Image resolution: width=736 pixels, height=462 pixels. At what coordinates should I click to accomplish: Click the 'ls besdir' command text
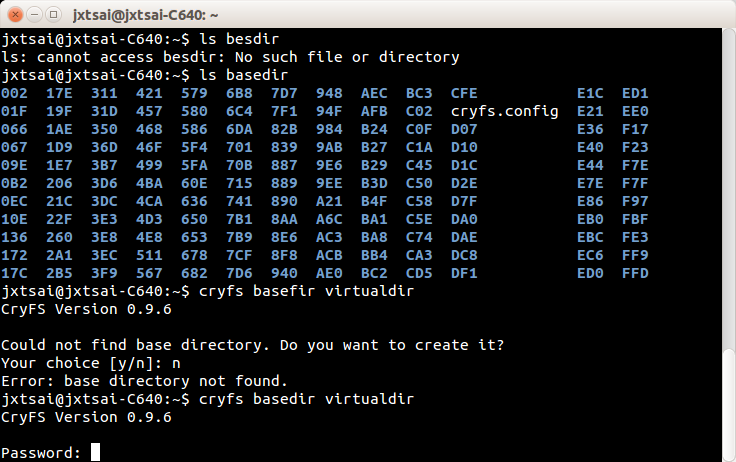(229, 39)
